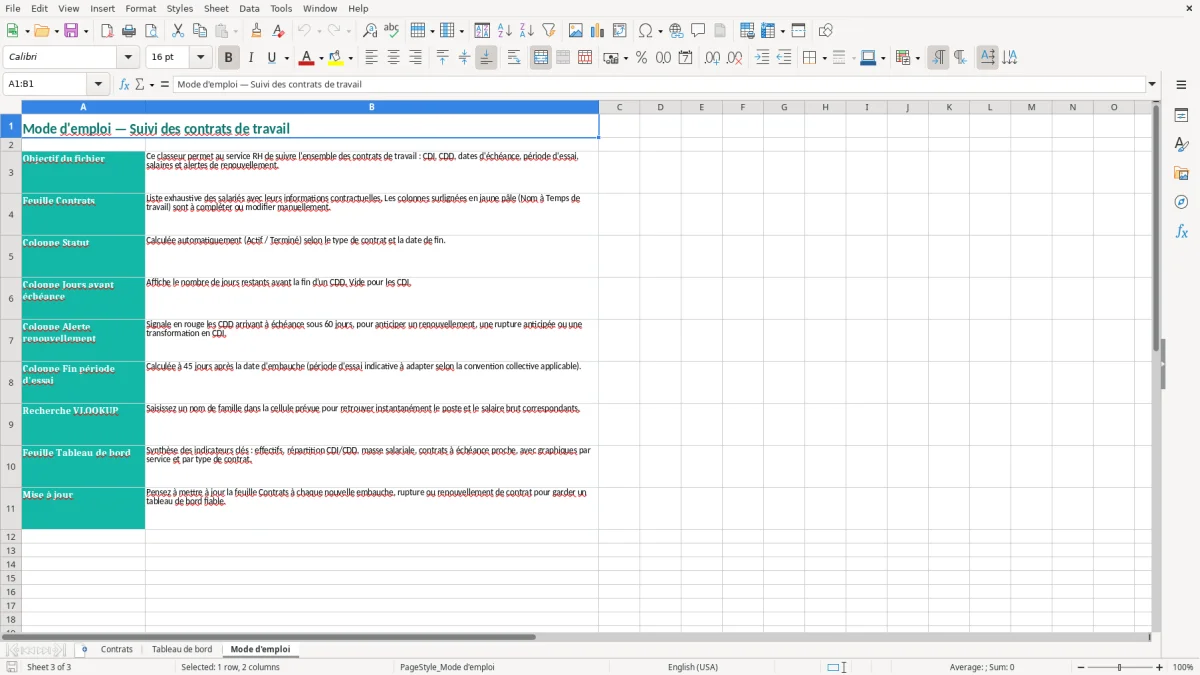Align text to bottom
The image size is (1200, 675).
(486, 58)
